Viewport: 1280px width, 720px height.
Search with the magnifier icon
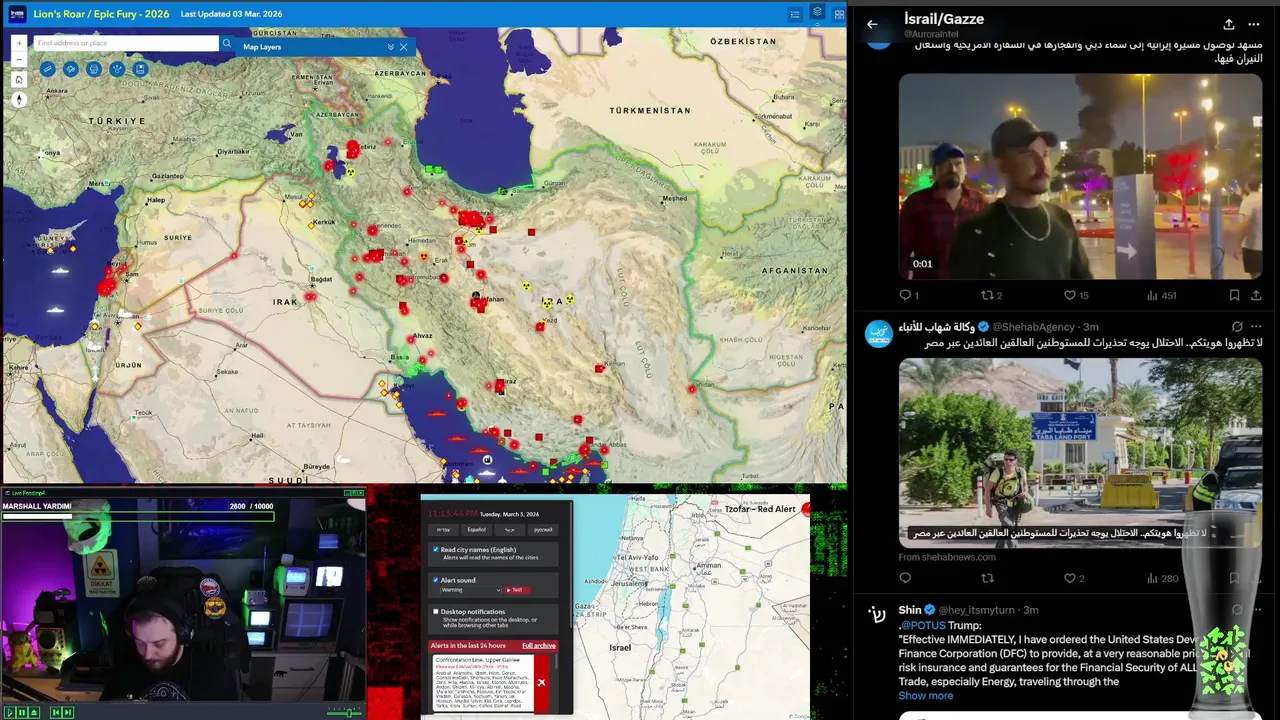coord(227,43)
